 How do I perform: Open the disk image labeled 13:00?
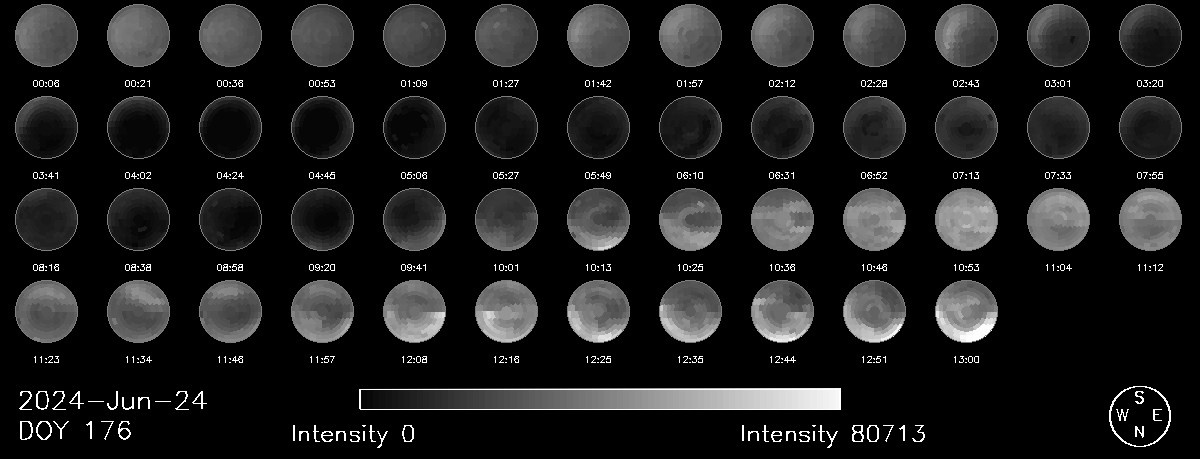[966, 312]
